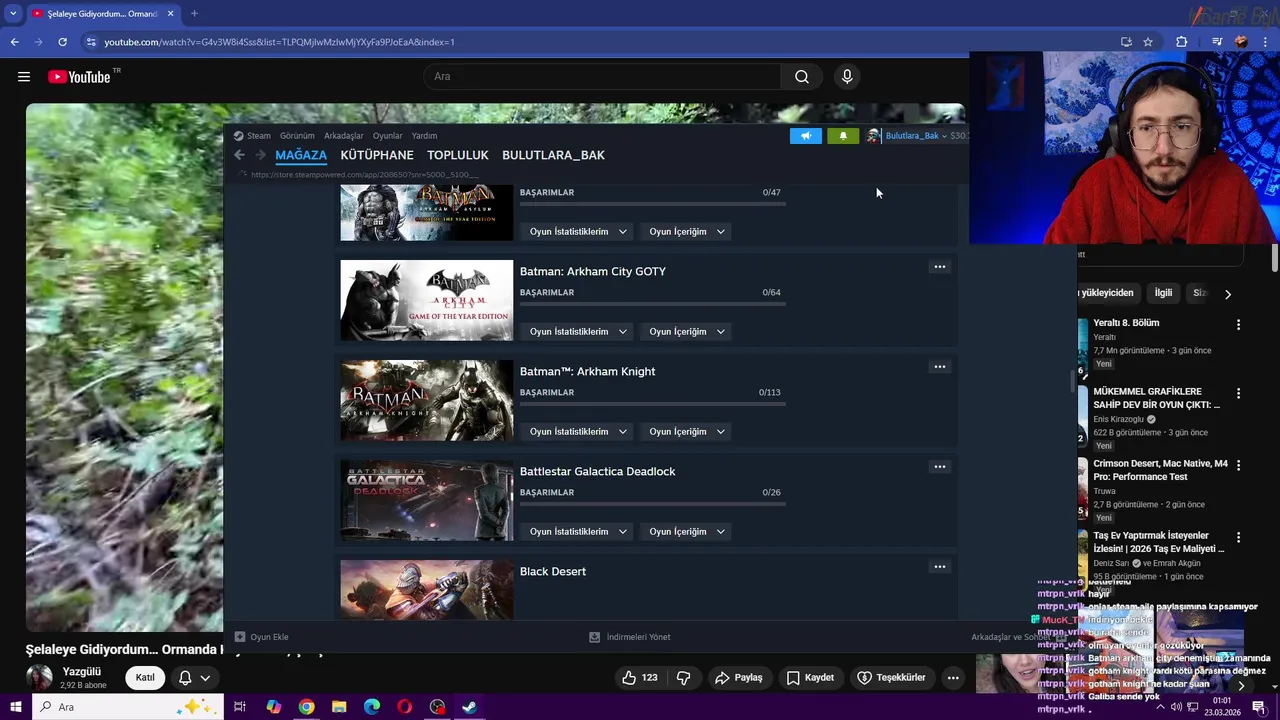Image resolution: width=1280 pixels, height=720 pixels.
Task: Switch to the MAĞAZA tab
Action: coord(301,155)
